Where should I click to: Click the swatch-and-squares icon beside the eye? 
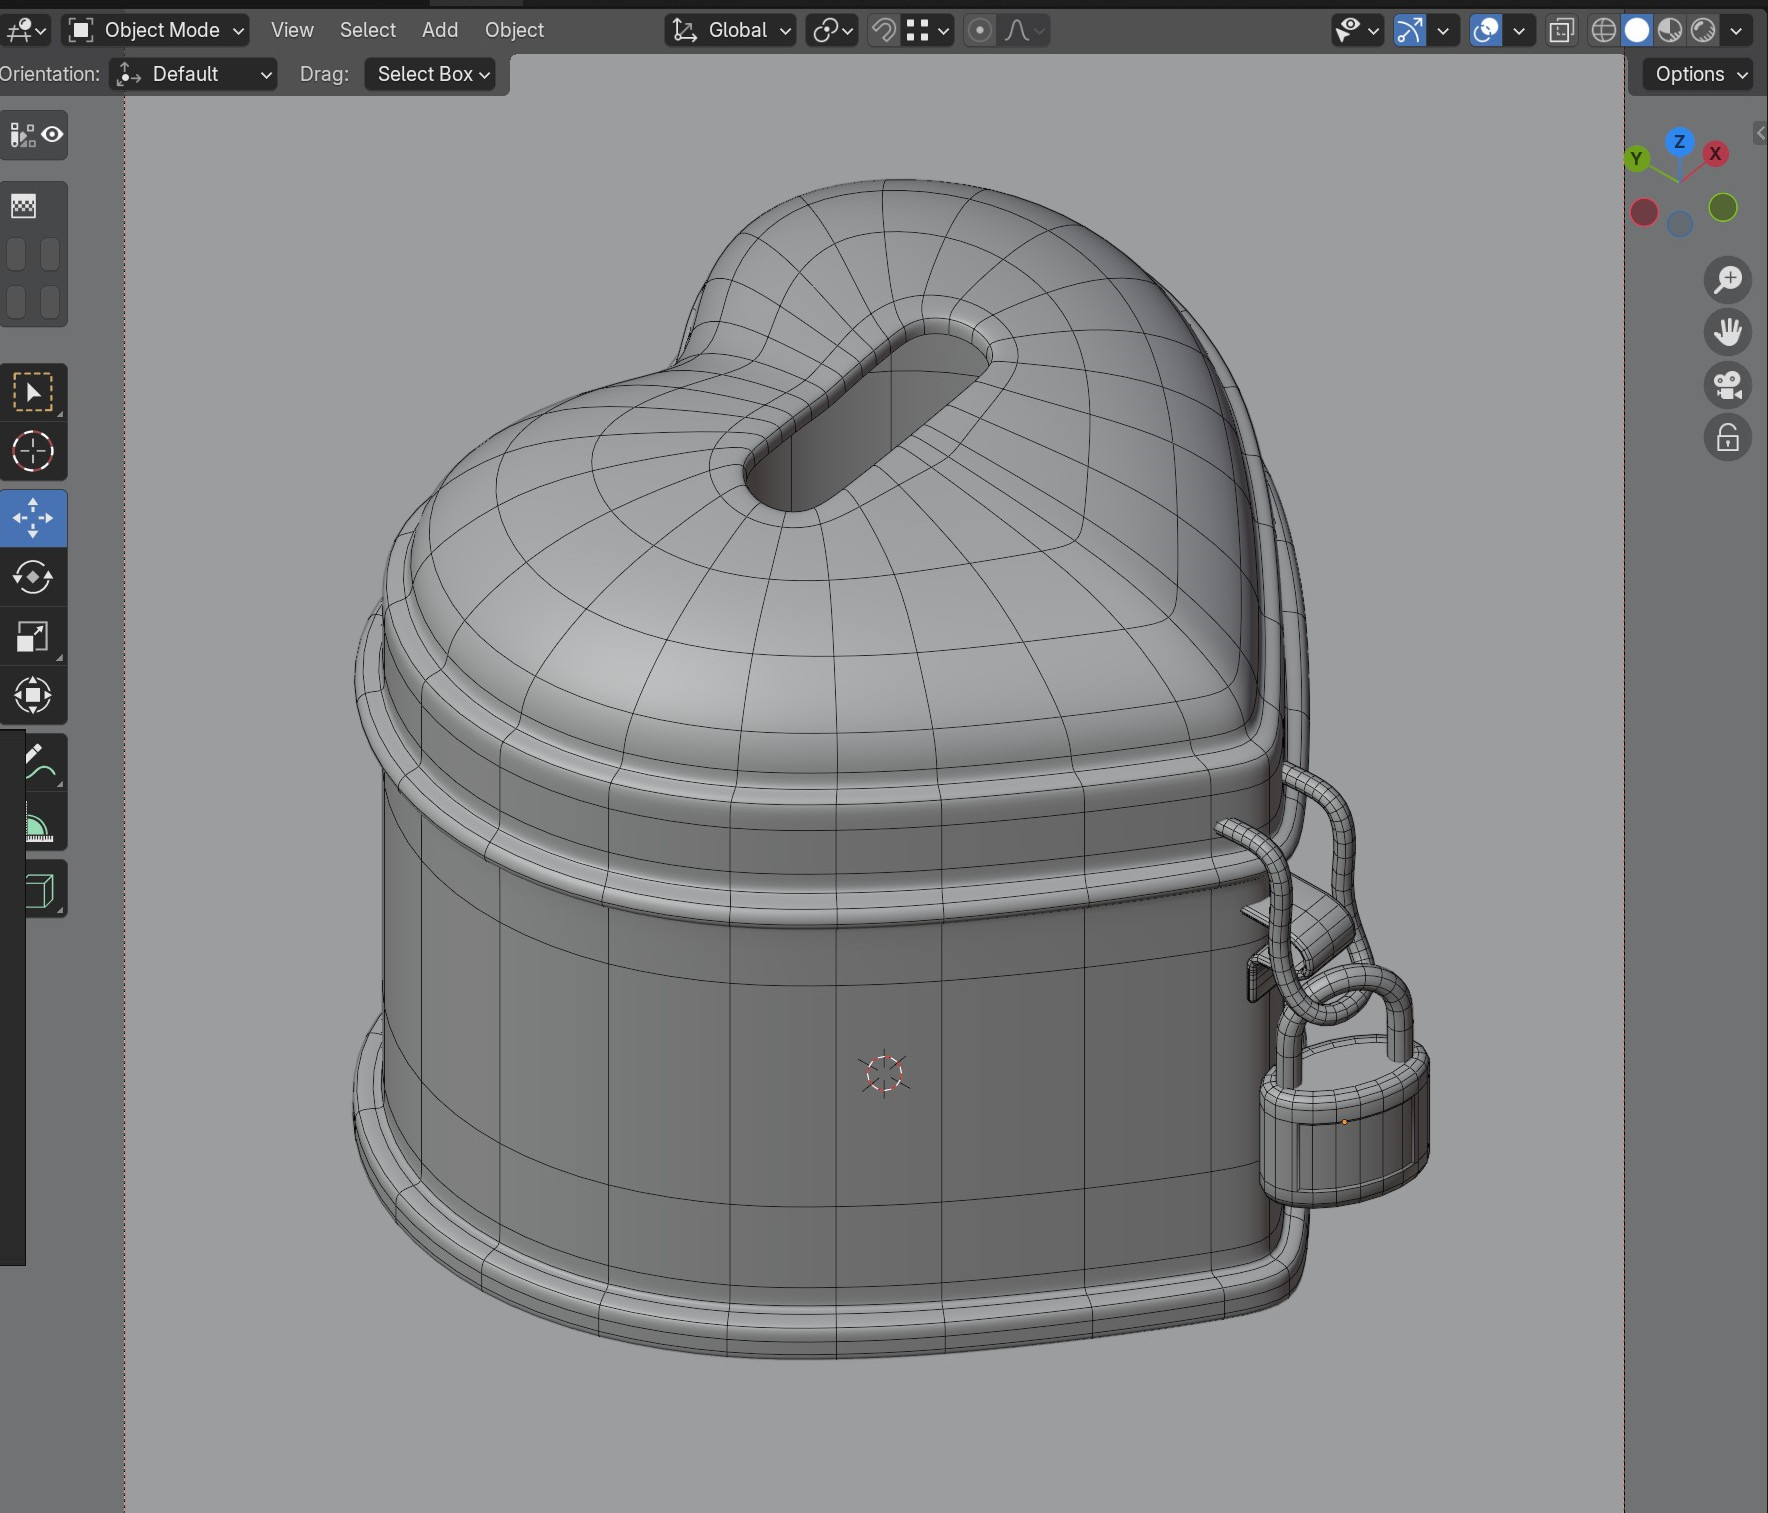pos(22,135)
